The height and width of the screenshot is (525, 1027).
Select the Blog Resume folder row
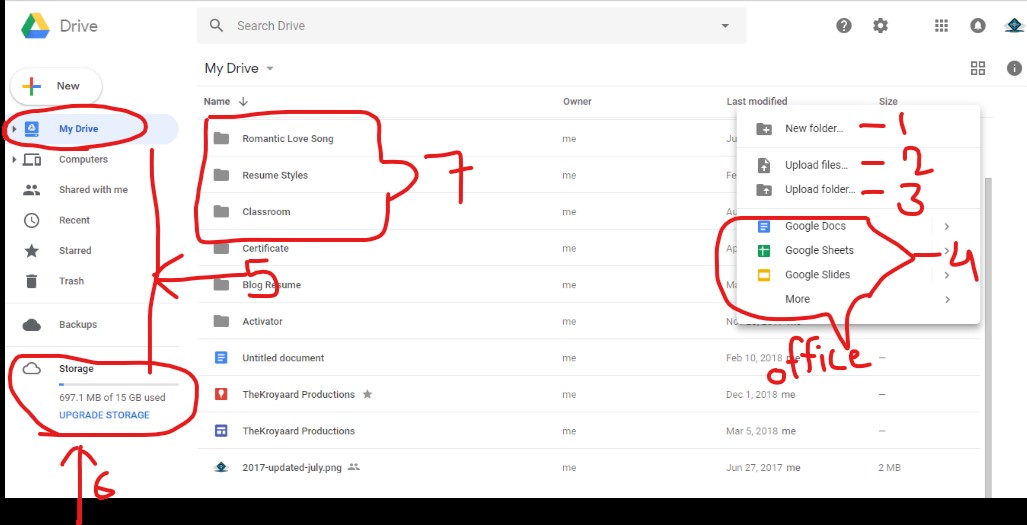coord(589,285)
